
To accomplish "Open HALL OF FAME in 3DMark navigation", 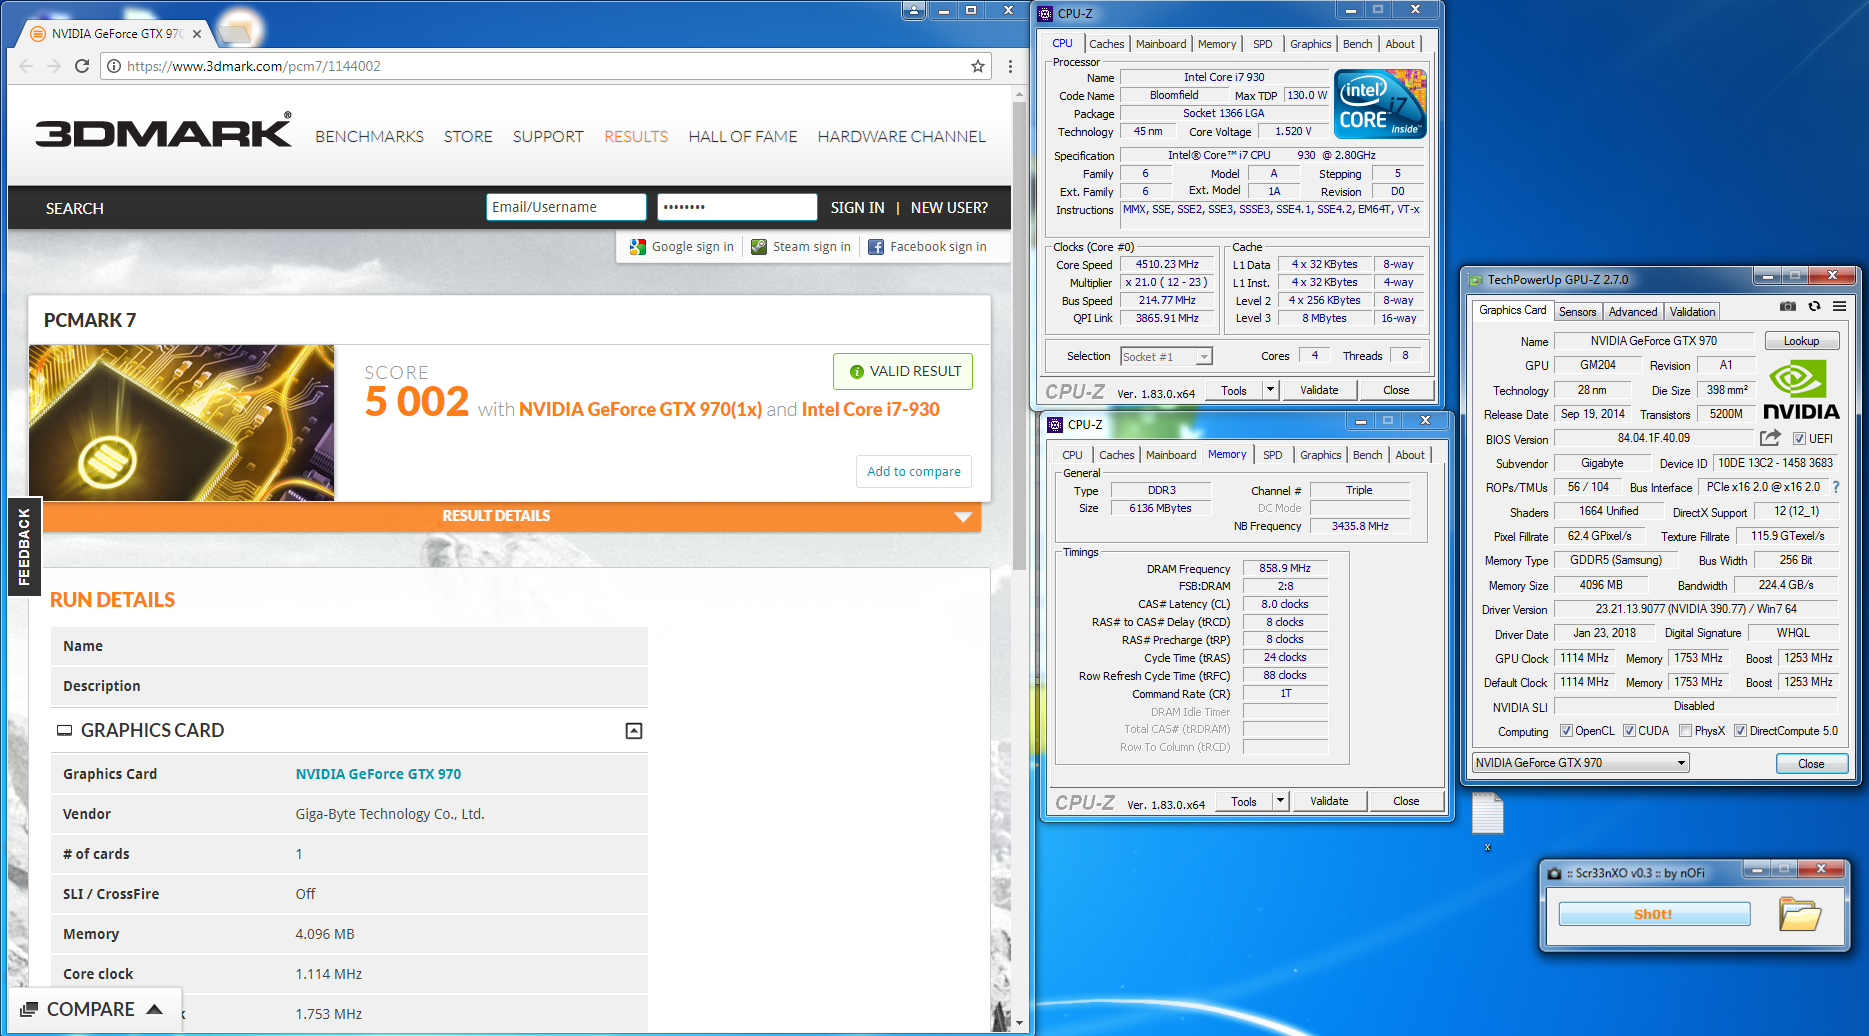I will click(x=743, y=137).
